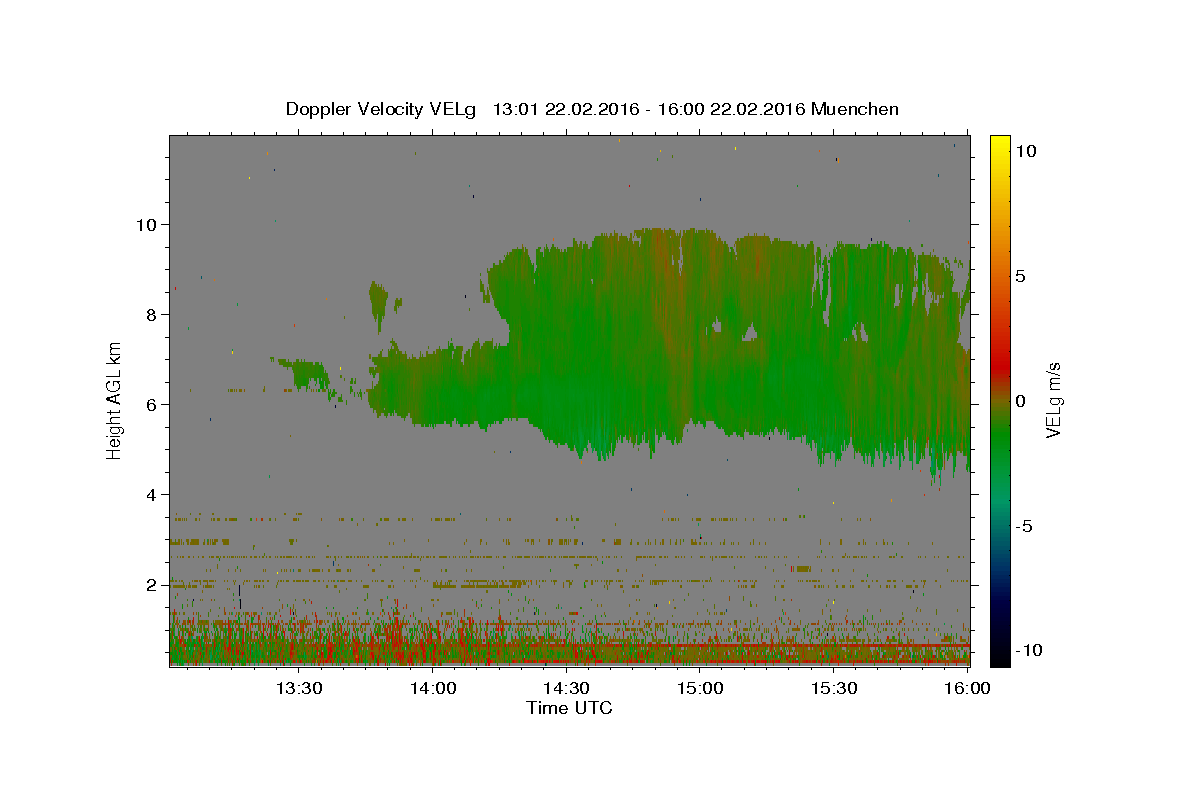Click the height label 4 on y-axis
1200x800 pixels.
click(x=151, y=494)
